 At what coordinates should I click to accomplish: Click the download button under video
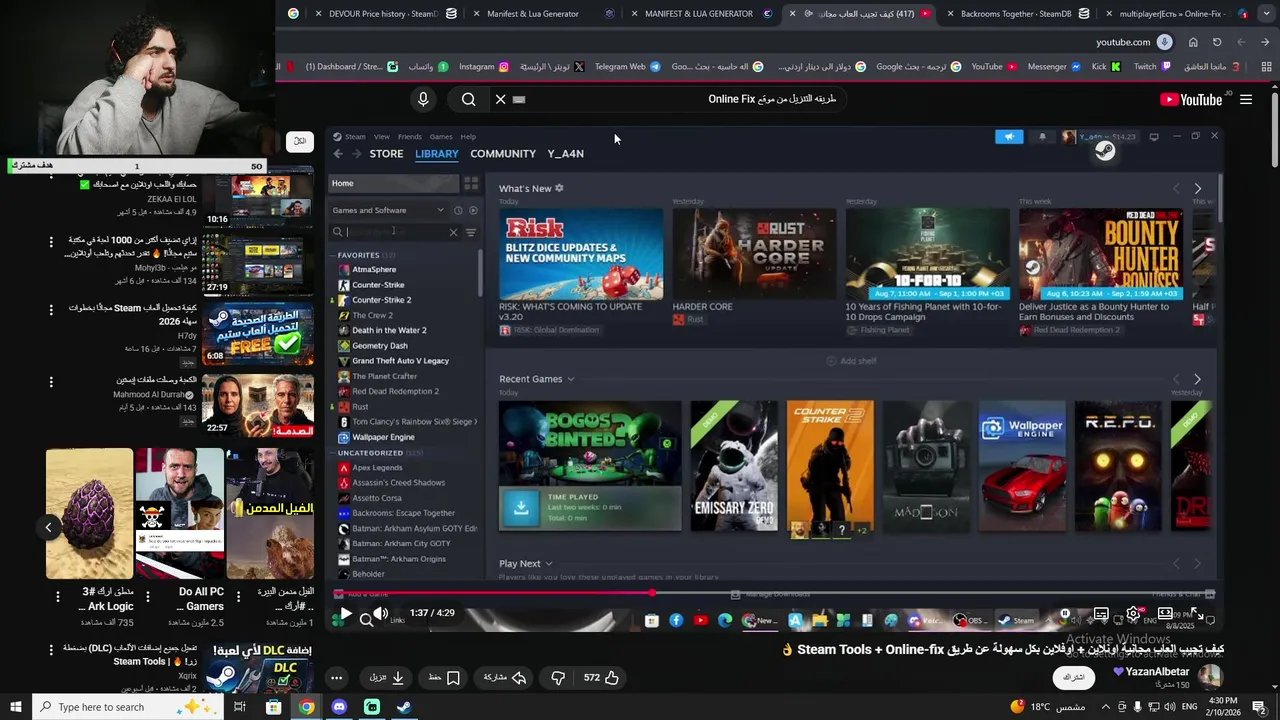click(387, 677)
